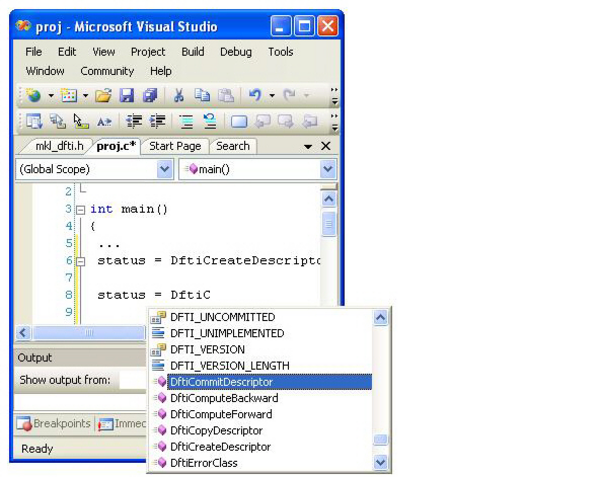Open the Global Scope dropdown
This screenshot has height=477, width=600.
pos(165,169)
